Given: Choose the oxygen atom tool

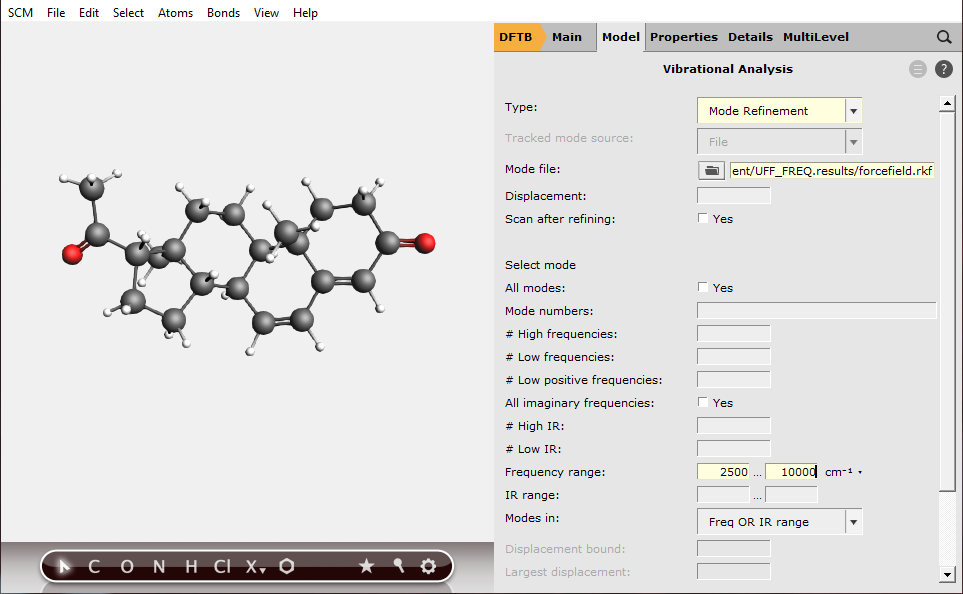Looking at the screenshot, I should [x=126, y=566].
